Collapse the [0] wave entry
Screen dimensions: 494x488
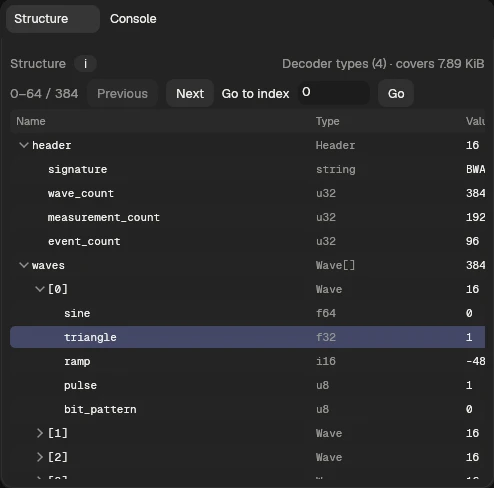[x=40, y=289]
